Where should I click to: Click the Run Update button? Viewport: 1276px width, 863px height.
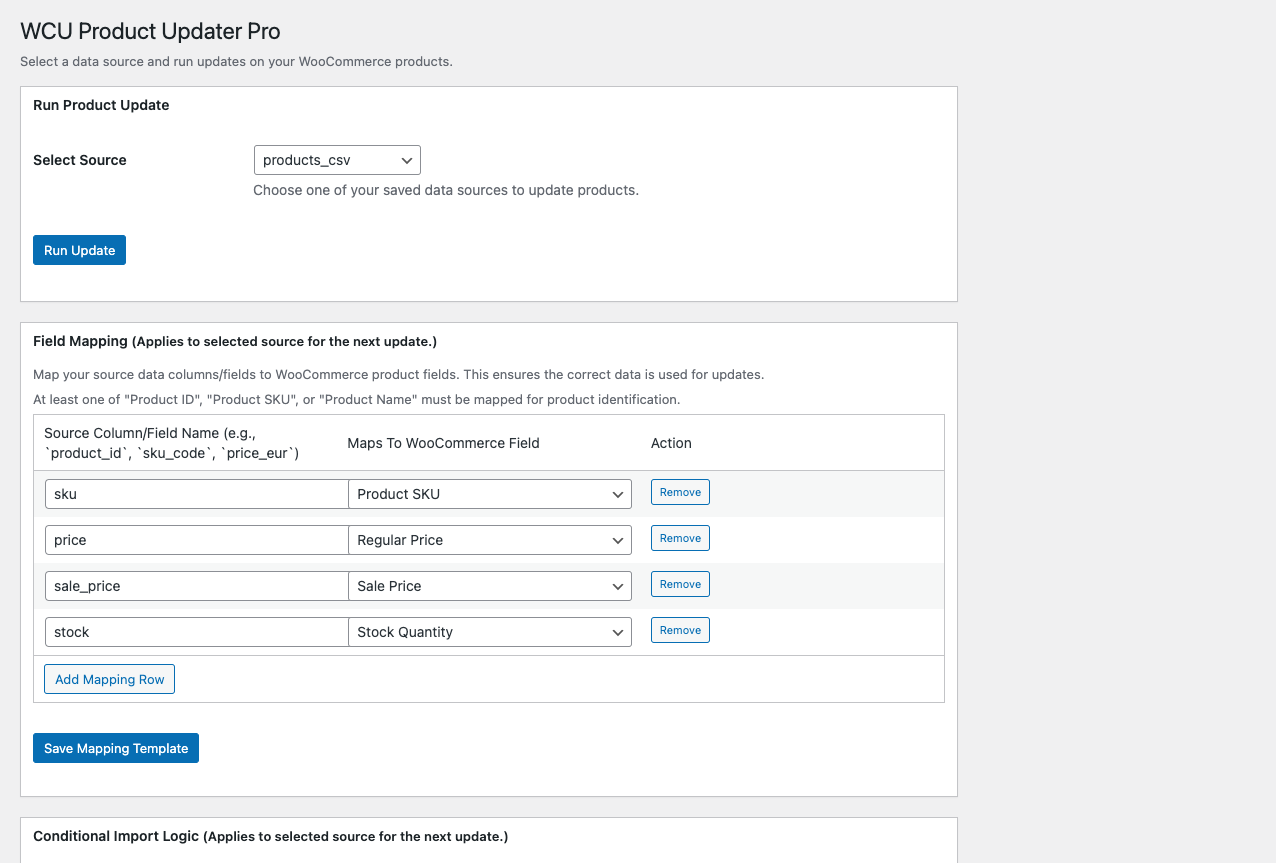[79, 250]
